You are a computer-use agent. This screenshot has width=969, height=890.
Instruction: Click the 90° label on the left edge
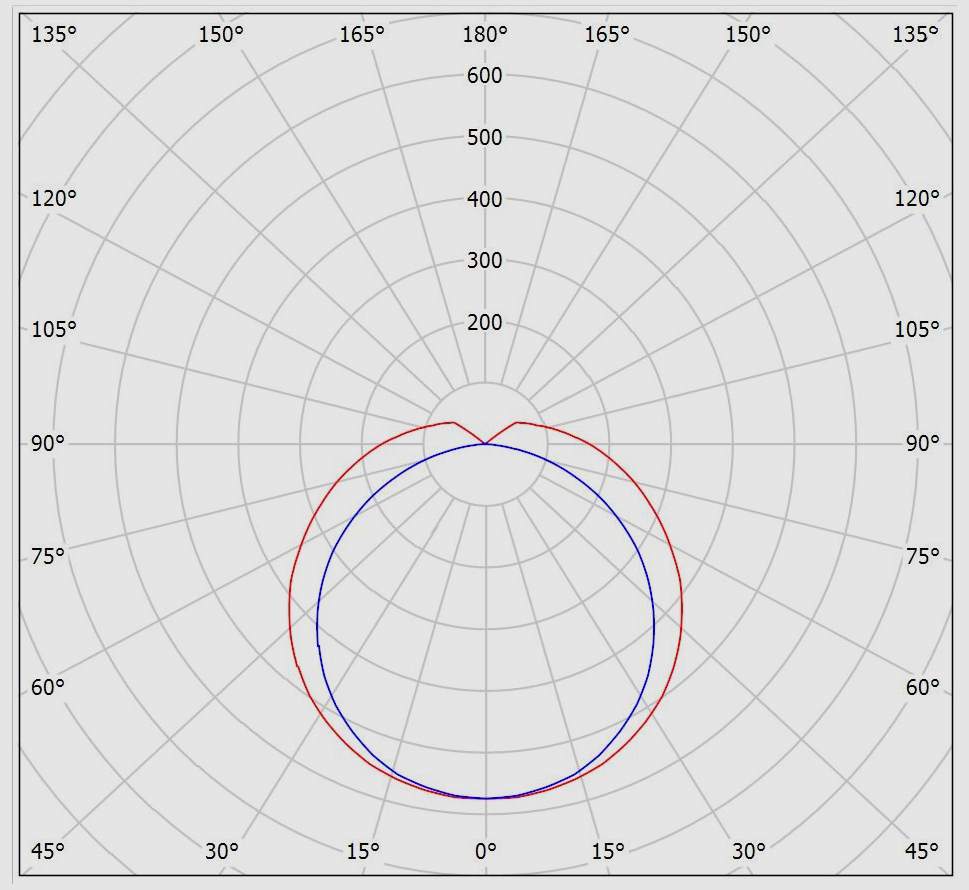click(48, 443)
